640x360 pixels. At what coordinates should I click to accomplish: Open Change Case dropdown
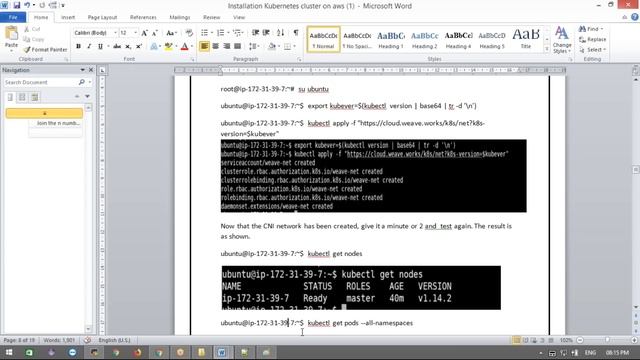[171, 33]
